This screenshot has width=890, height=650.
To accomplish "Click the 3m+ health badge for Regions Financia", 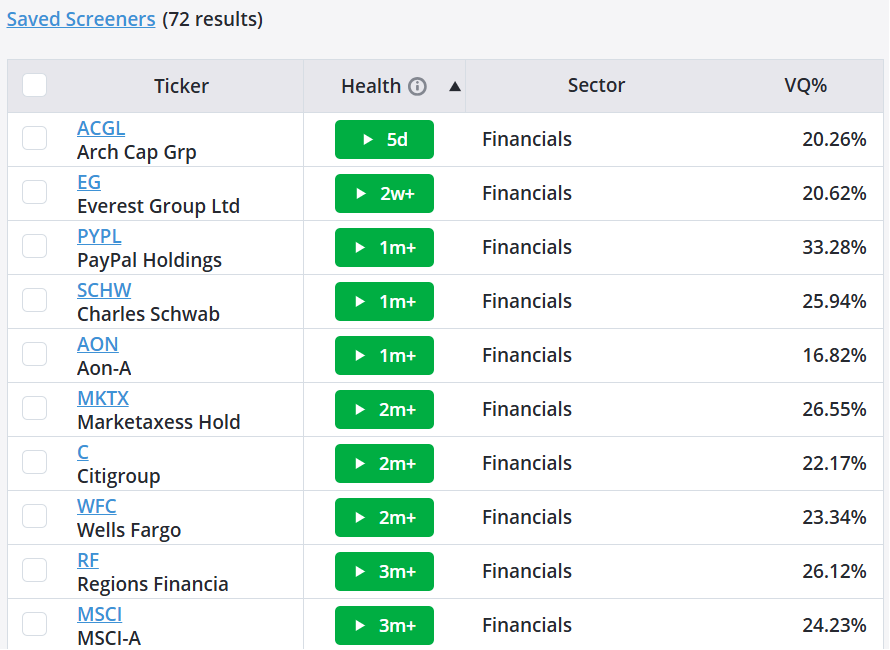I will (384, 572).
